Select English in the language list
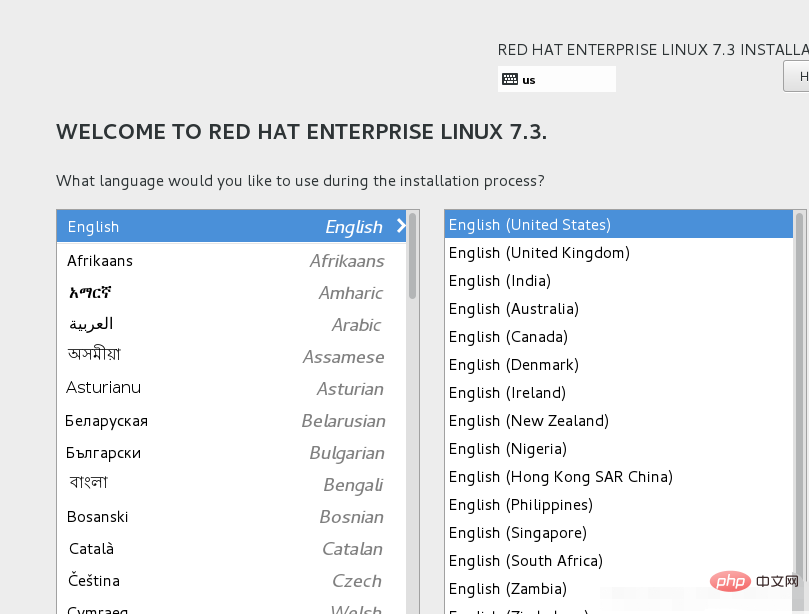The height and width of the screenshot is (614, 809). click(x=231, y=226)
